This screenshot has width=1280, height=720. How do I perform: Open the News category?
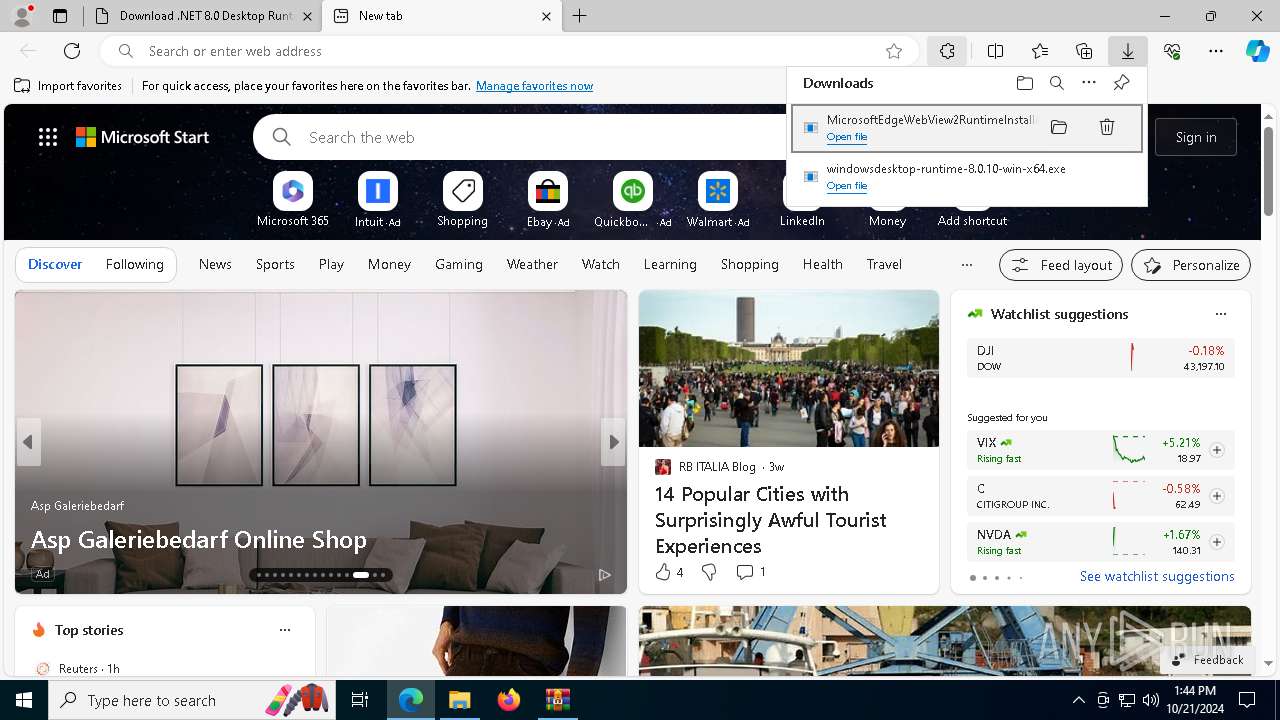click(215, 264)
